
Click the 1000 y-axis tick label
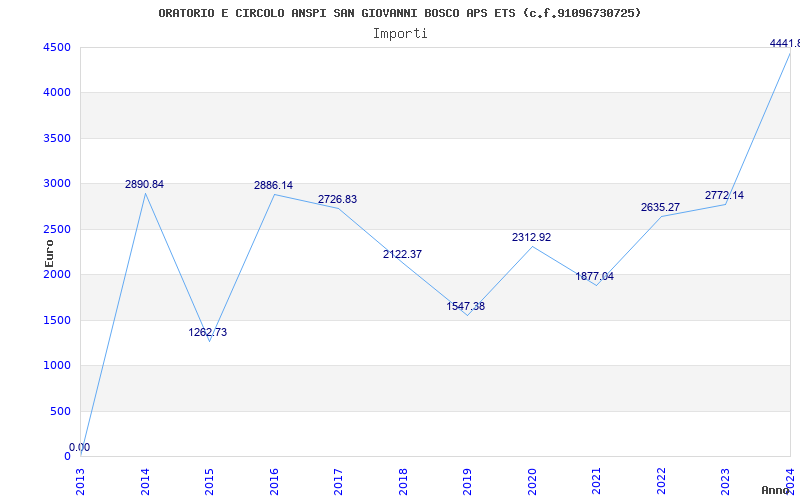click(57, 366)
